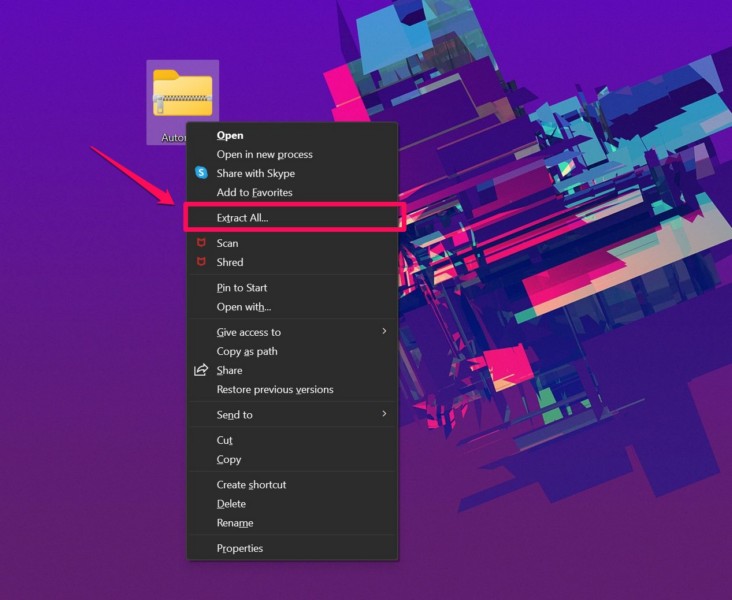Viewport: 732px width, 600px height.
Task: Select Create shortcut option
Action: (251, 484)
